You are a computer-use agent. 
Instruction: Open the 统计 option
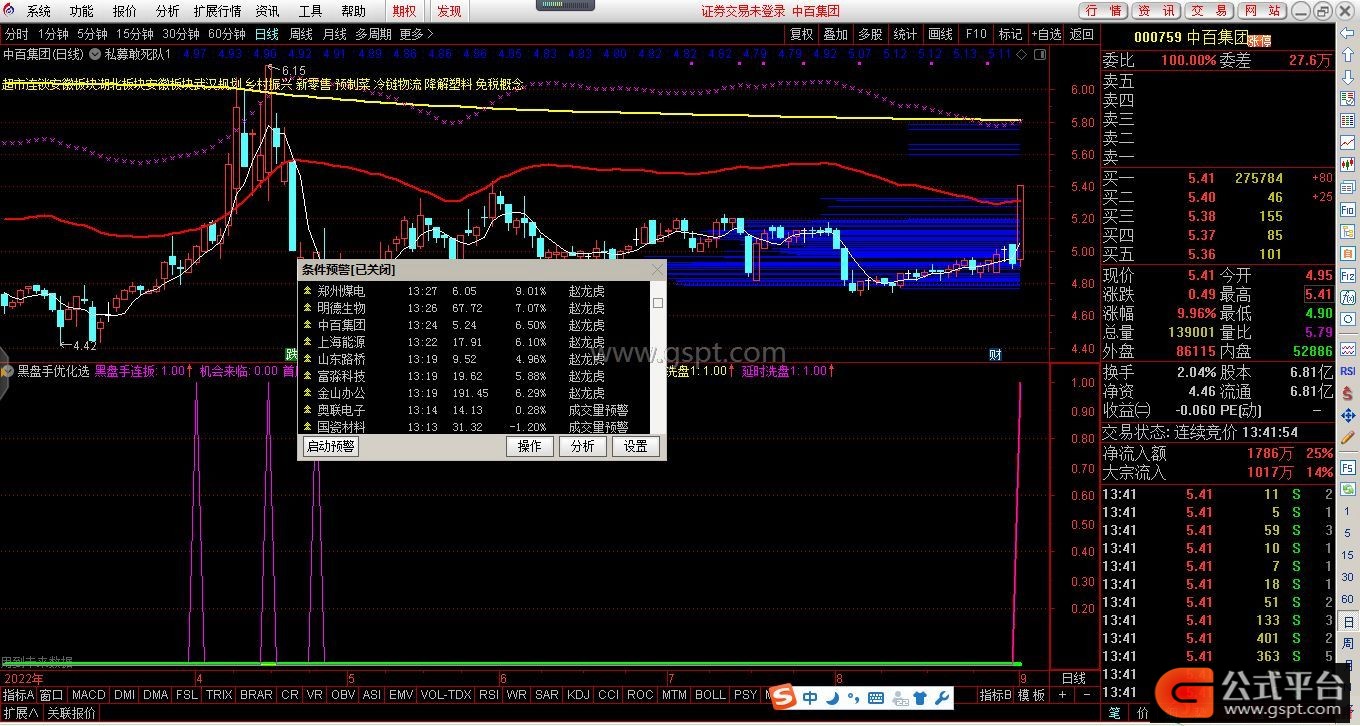[x=905, y=34]
